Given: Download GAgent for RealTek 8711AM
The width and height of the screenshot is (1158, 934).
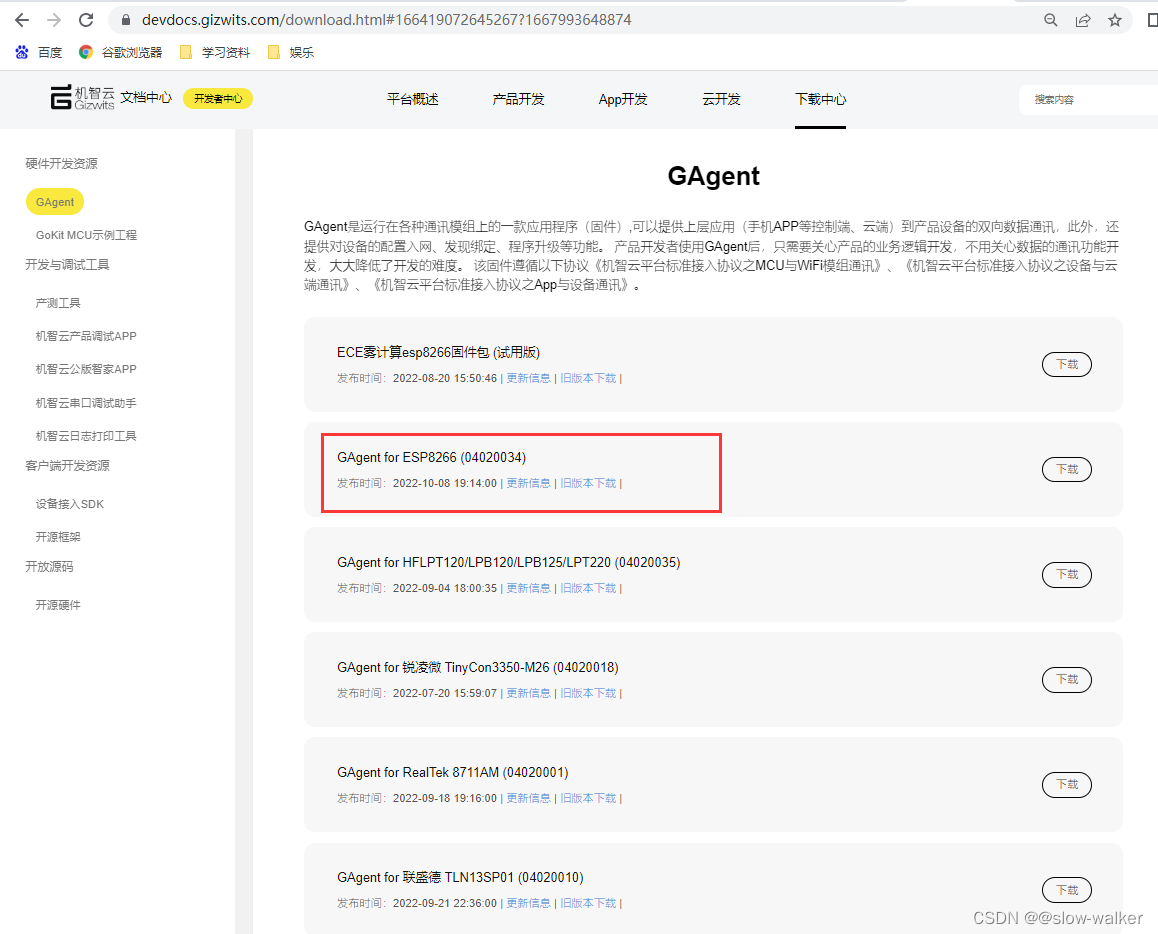Looking at the screenshot, I should click(1066, 784).
